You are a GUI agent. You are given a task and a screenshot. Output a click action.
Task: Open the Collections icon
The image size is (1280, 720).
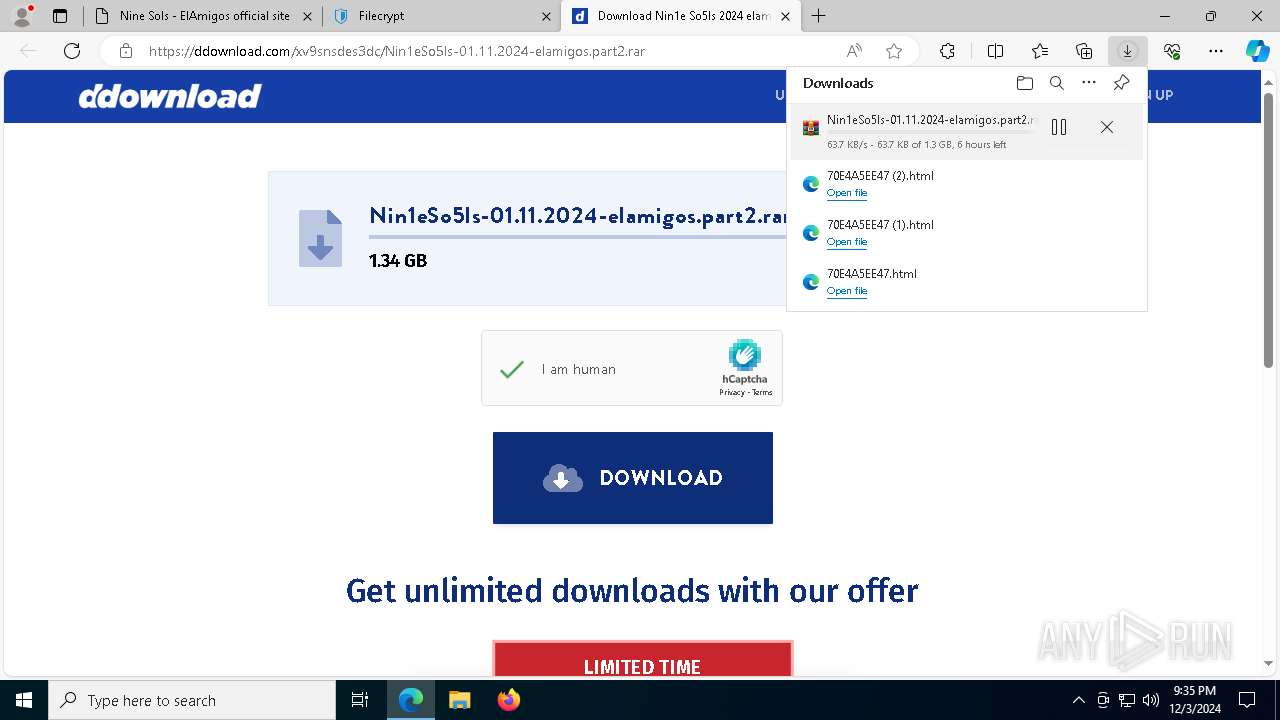point(1084,51)
